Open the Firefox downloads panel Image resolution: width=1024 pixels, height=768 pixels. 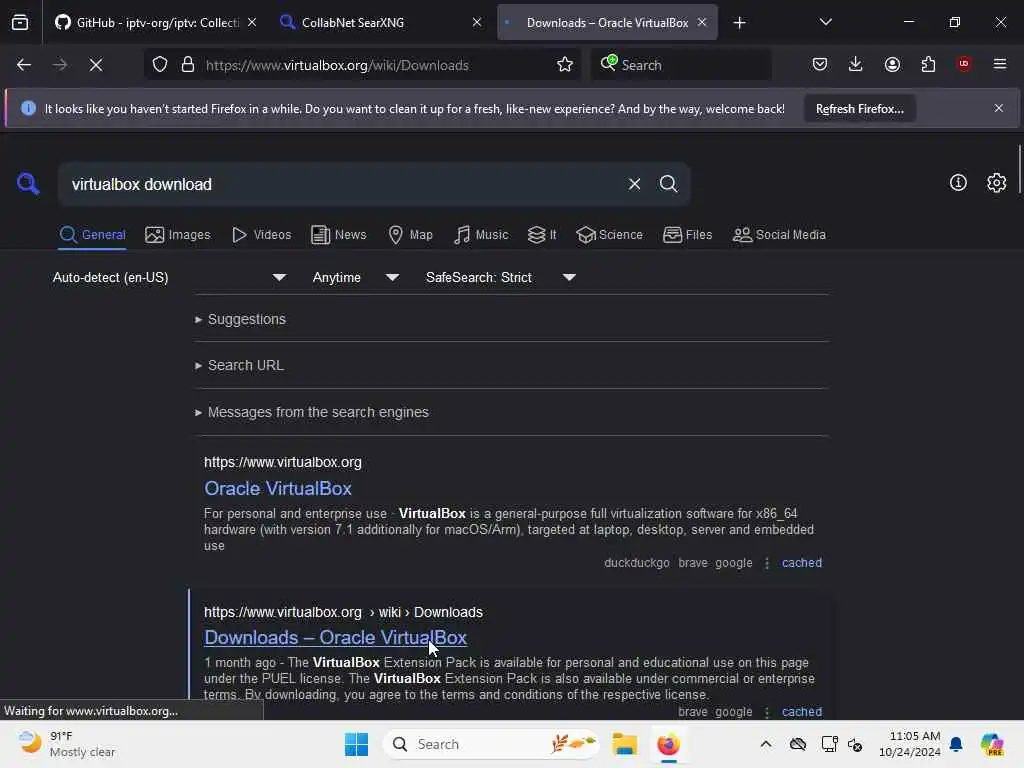coord(856,64)
